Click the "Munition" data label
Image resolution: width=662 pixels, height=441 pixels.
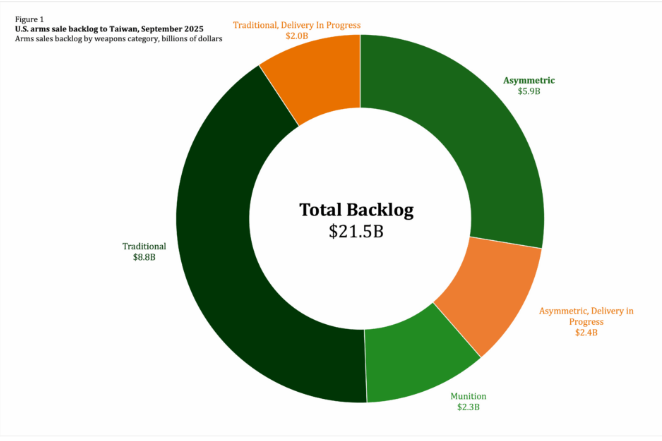(x=469, y=396)
